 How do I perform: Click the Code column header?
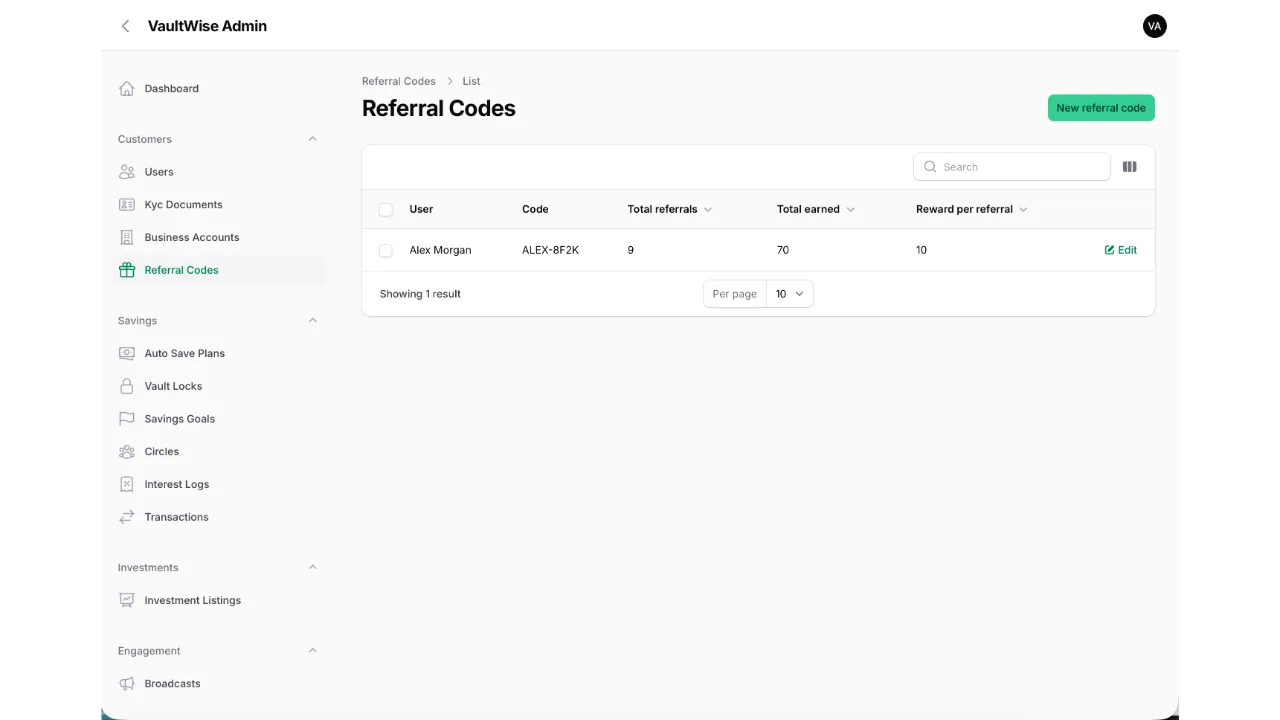(535, 209)
